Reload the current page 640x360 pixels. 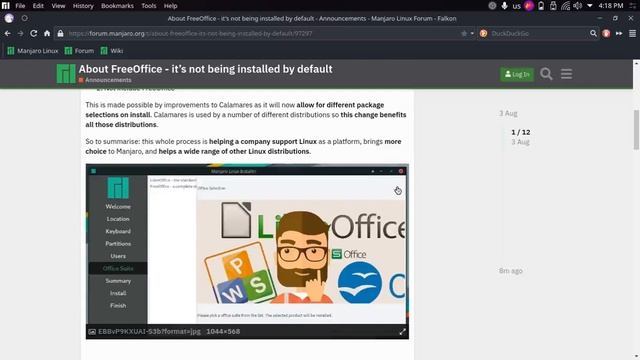pos(33,33)
